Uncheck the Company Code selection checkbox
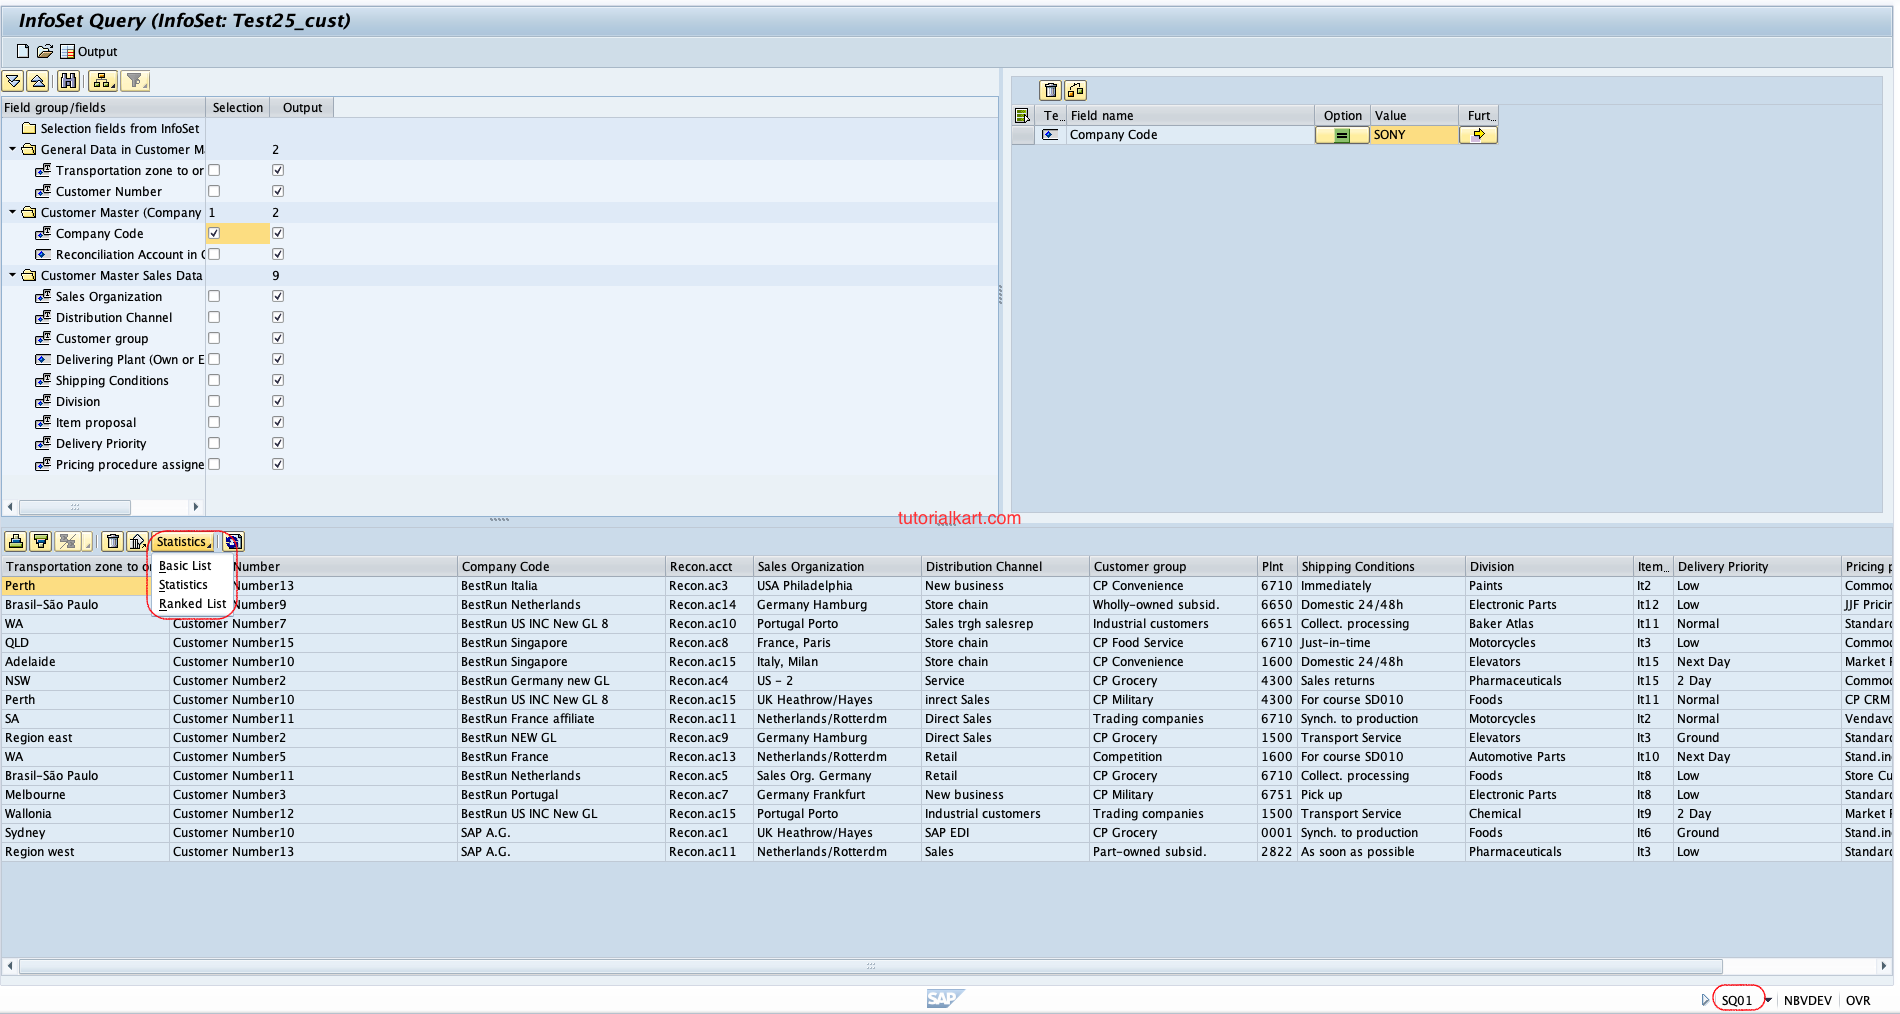The width and height of the screenshot is (1900, 1014). click(x=214, y=233)
